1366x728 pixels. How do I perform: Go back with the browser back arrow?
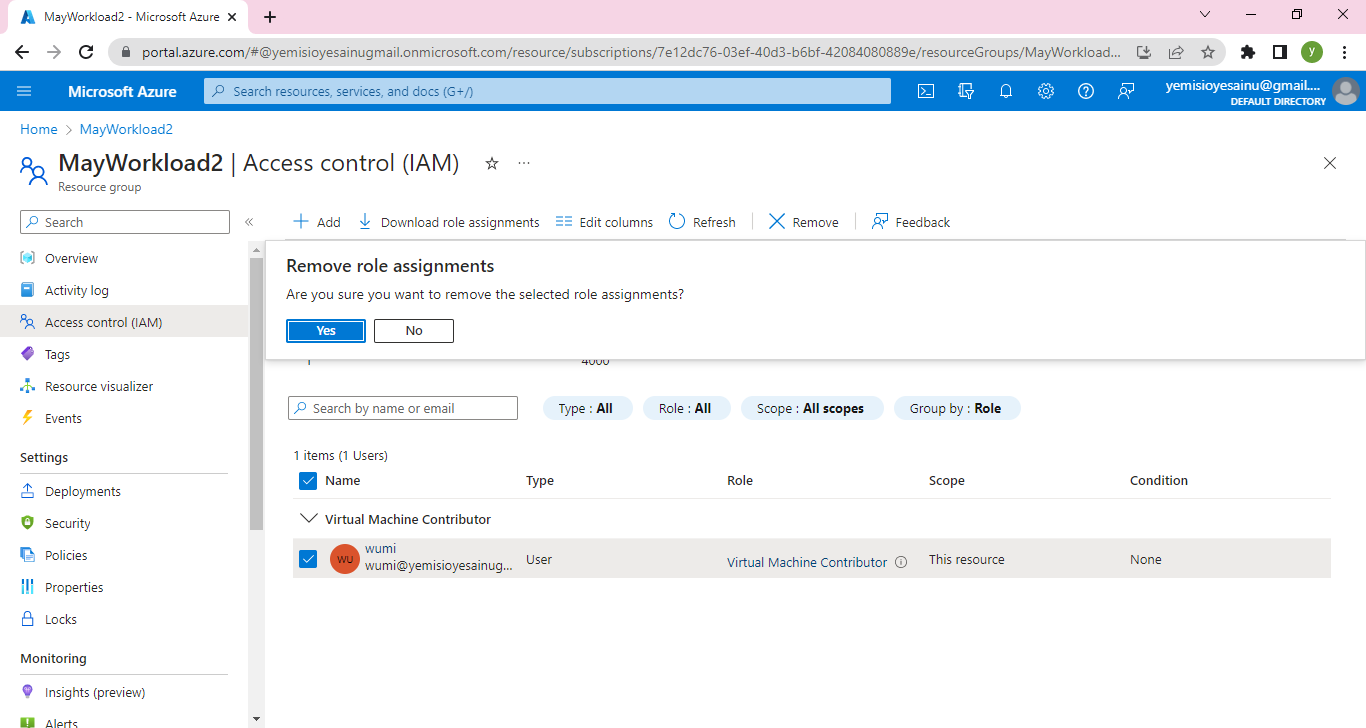[x=22, y=52]
